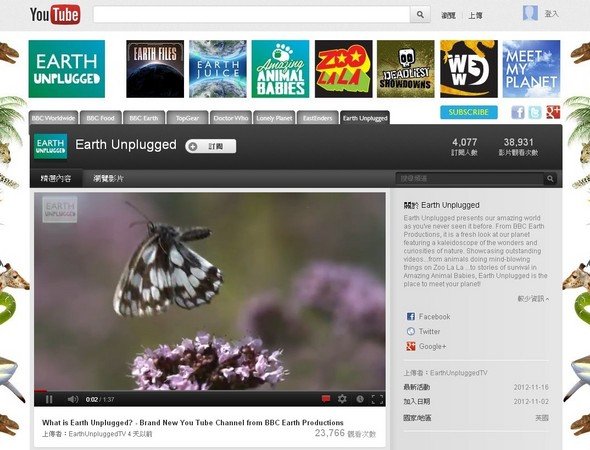590x450 pixels.
Task: Click the 0:02 / 1:37 time display
Action: (100, 400)
